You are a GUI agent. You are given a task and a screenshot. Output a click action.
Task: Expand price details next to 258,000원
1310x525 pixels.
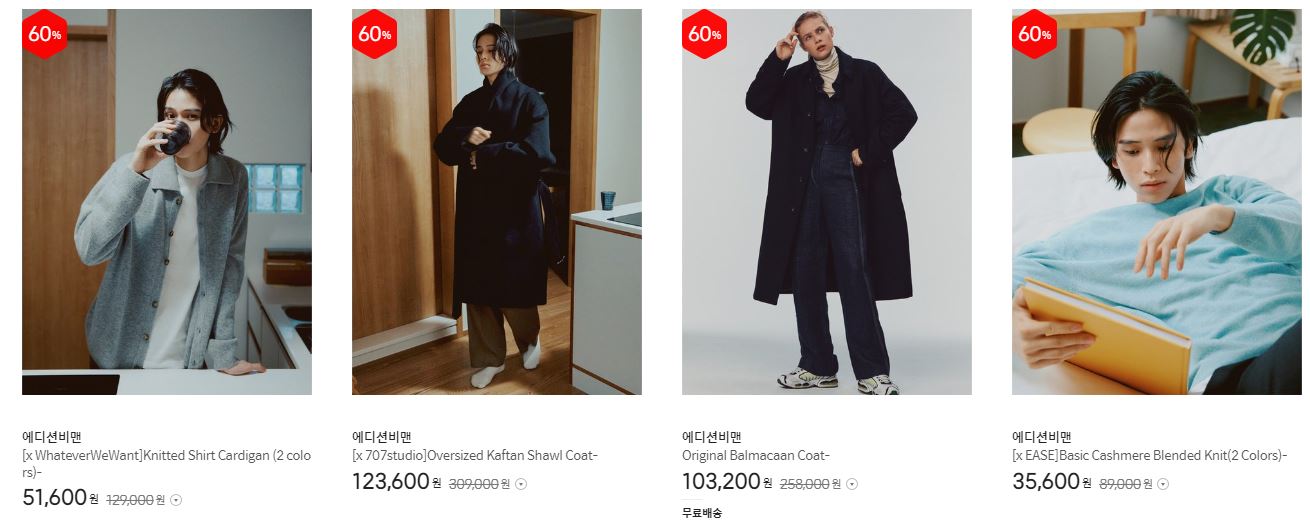click(x=852, y=484)
